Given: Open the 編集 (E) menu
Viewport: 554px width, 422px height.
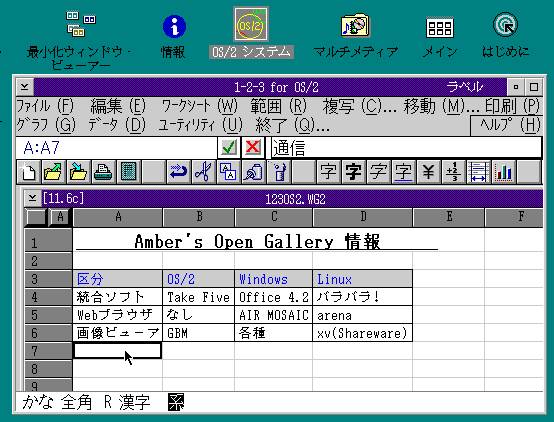Looking at the screenshot, I should (x=118, y=106).
